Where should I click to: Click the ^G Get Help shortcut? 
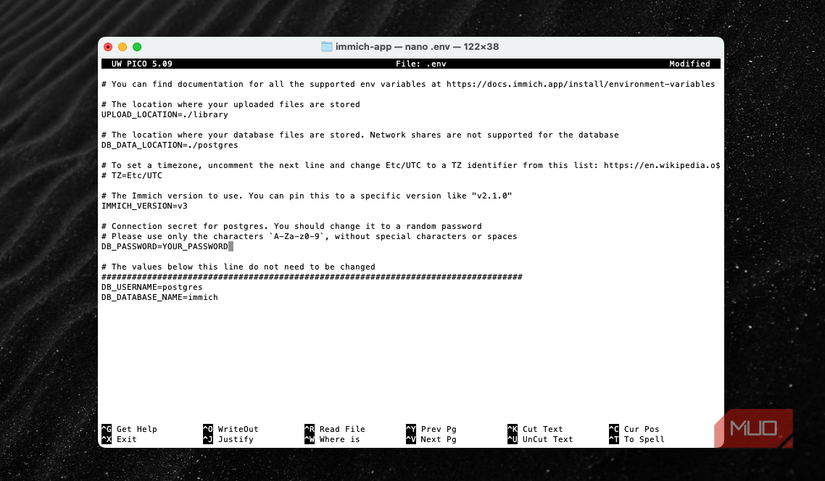(x=129, y=429)
